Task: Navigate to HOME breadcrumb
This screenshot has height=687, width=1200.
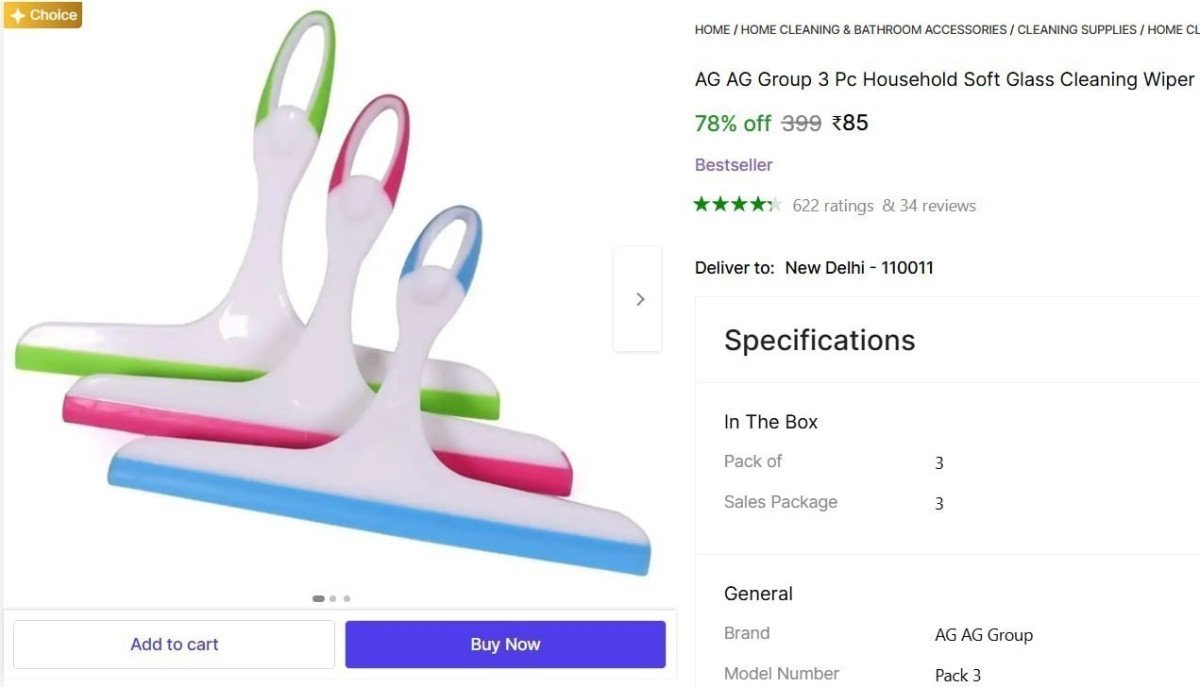Action: point(712,29)
